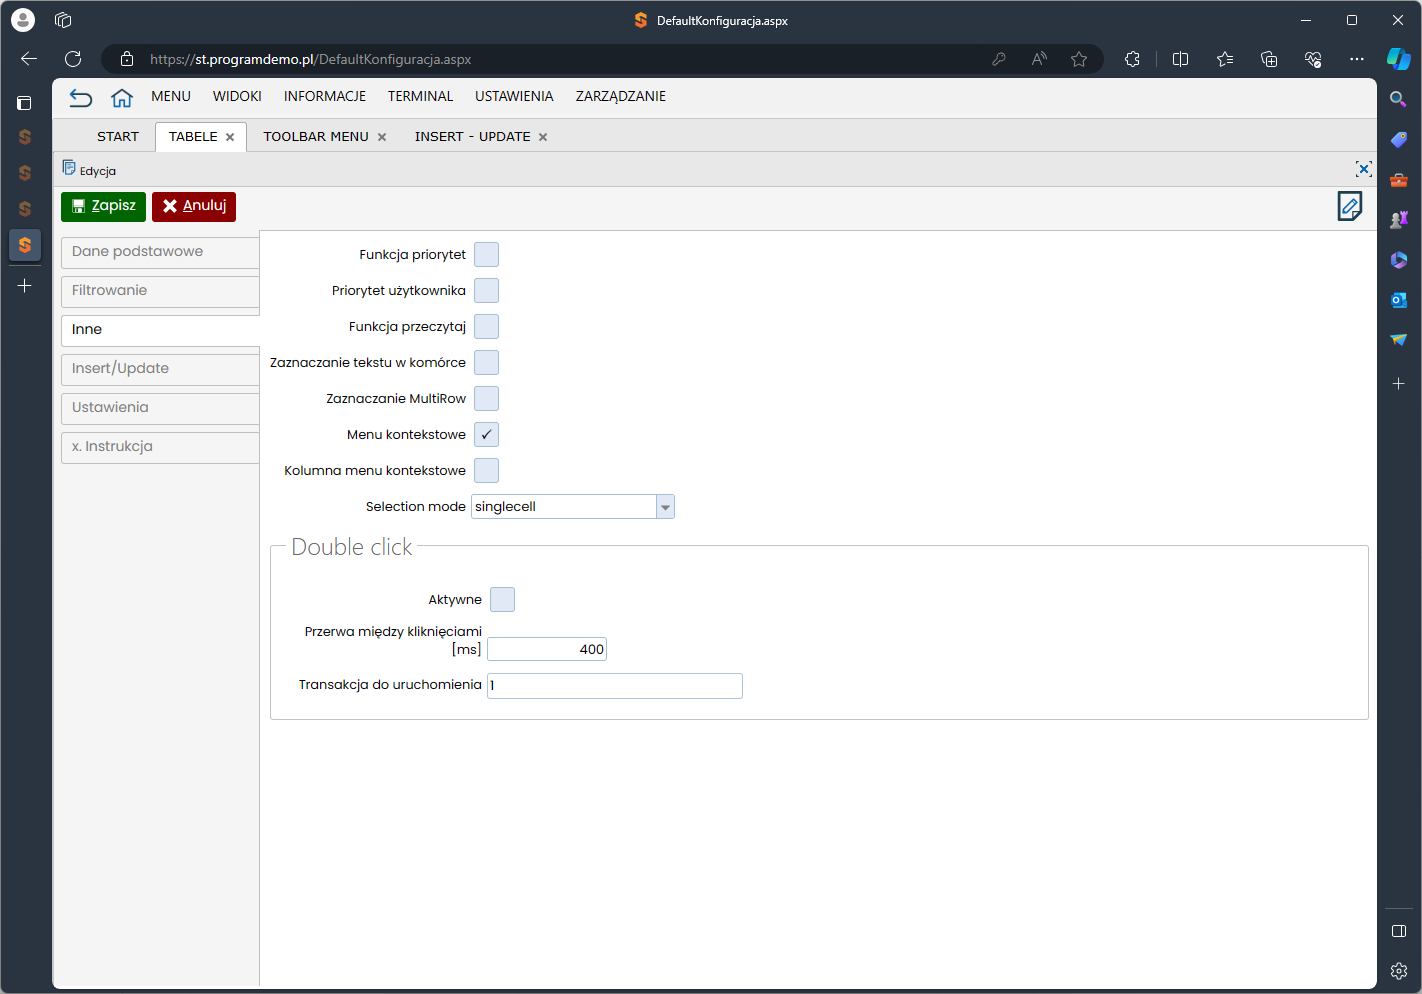Toggle split screen icon
The height and width of the screenshot is (994, 1422).
(1180, 59)
